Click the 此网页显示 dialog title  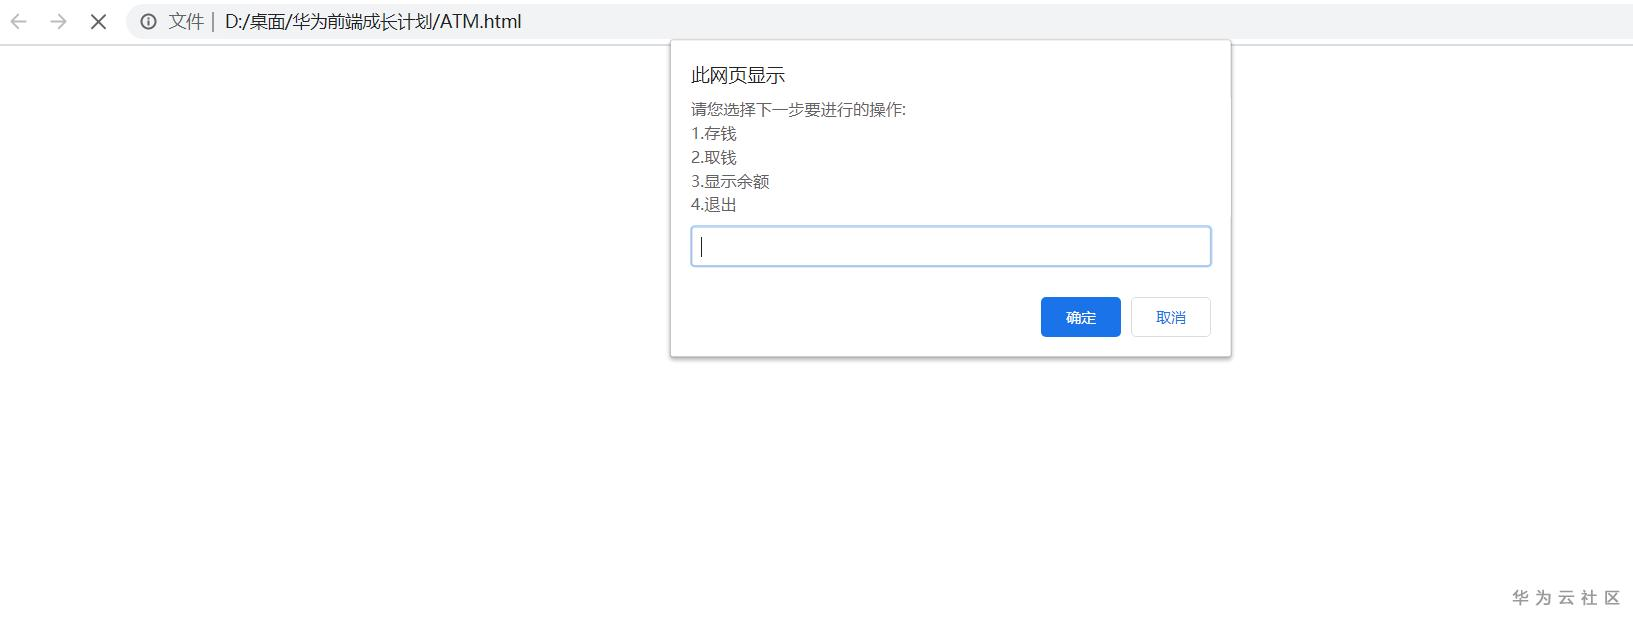(738, 75)
